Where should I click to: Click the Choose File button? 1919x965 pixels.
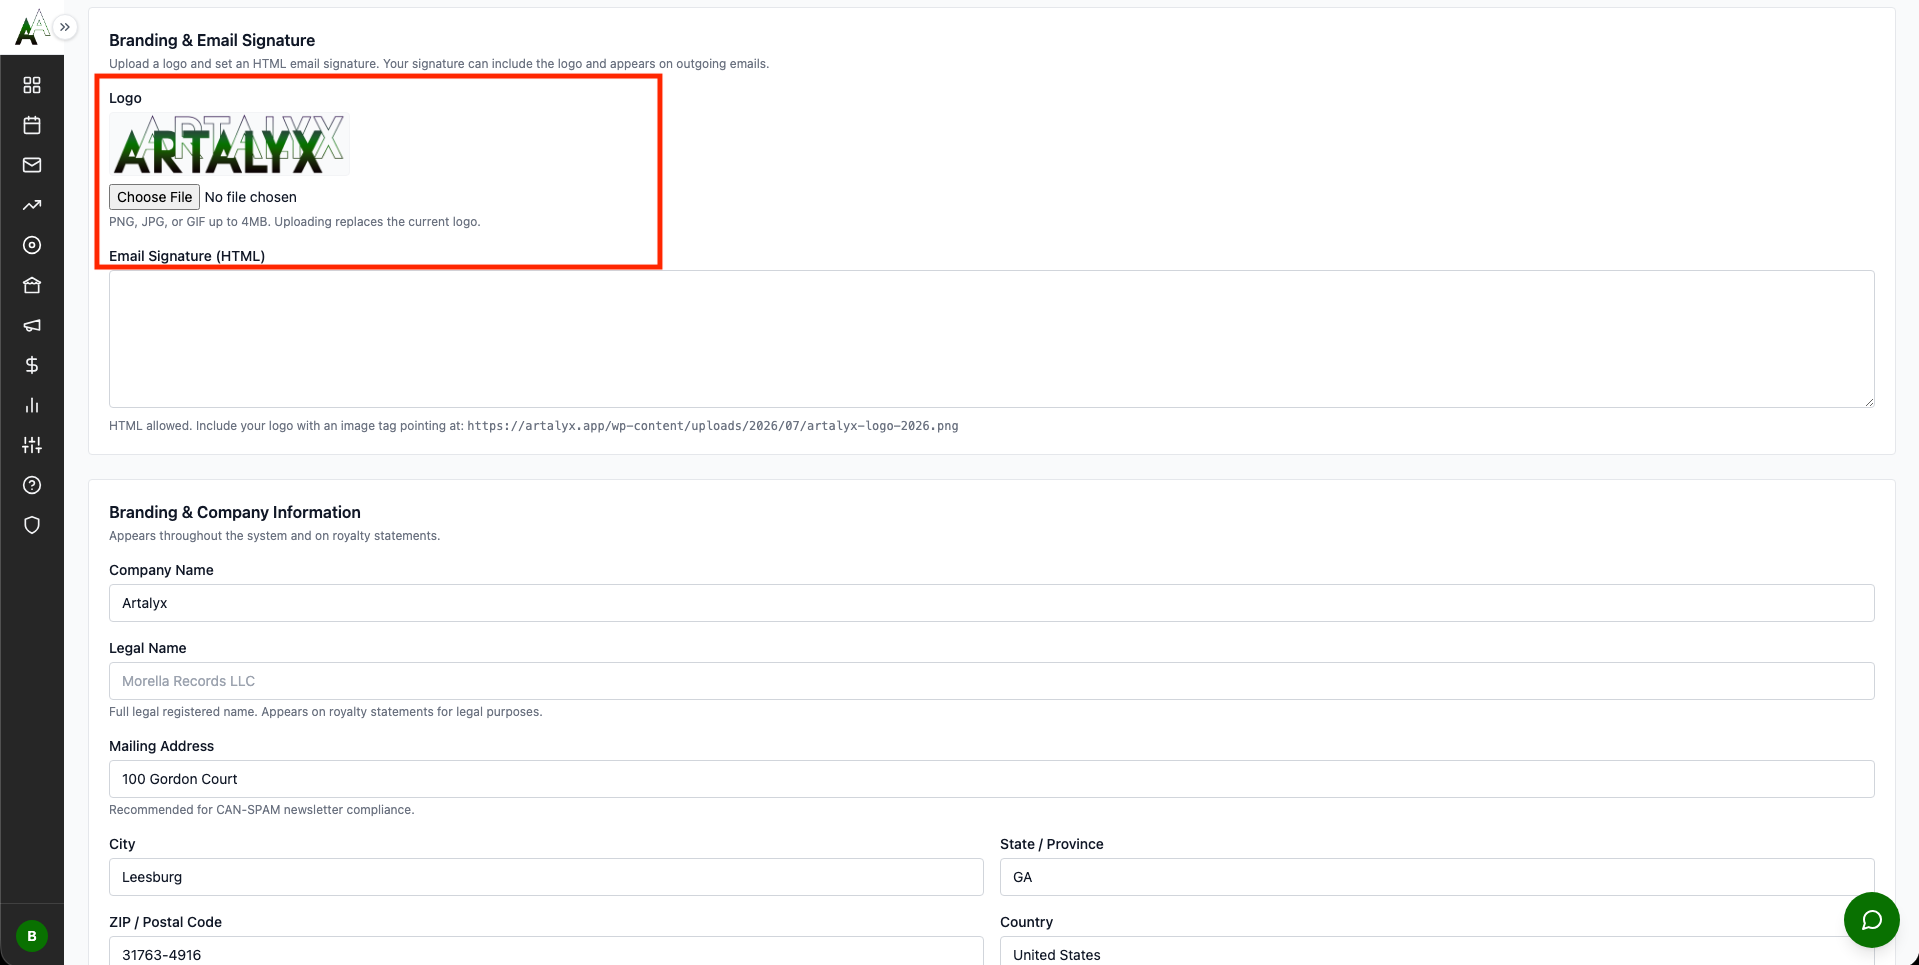click(x=154, y=197)
